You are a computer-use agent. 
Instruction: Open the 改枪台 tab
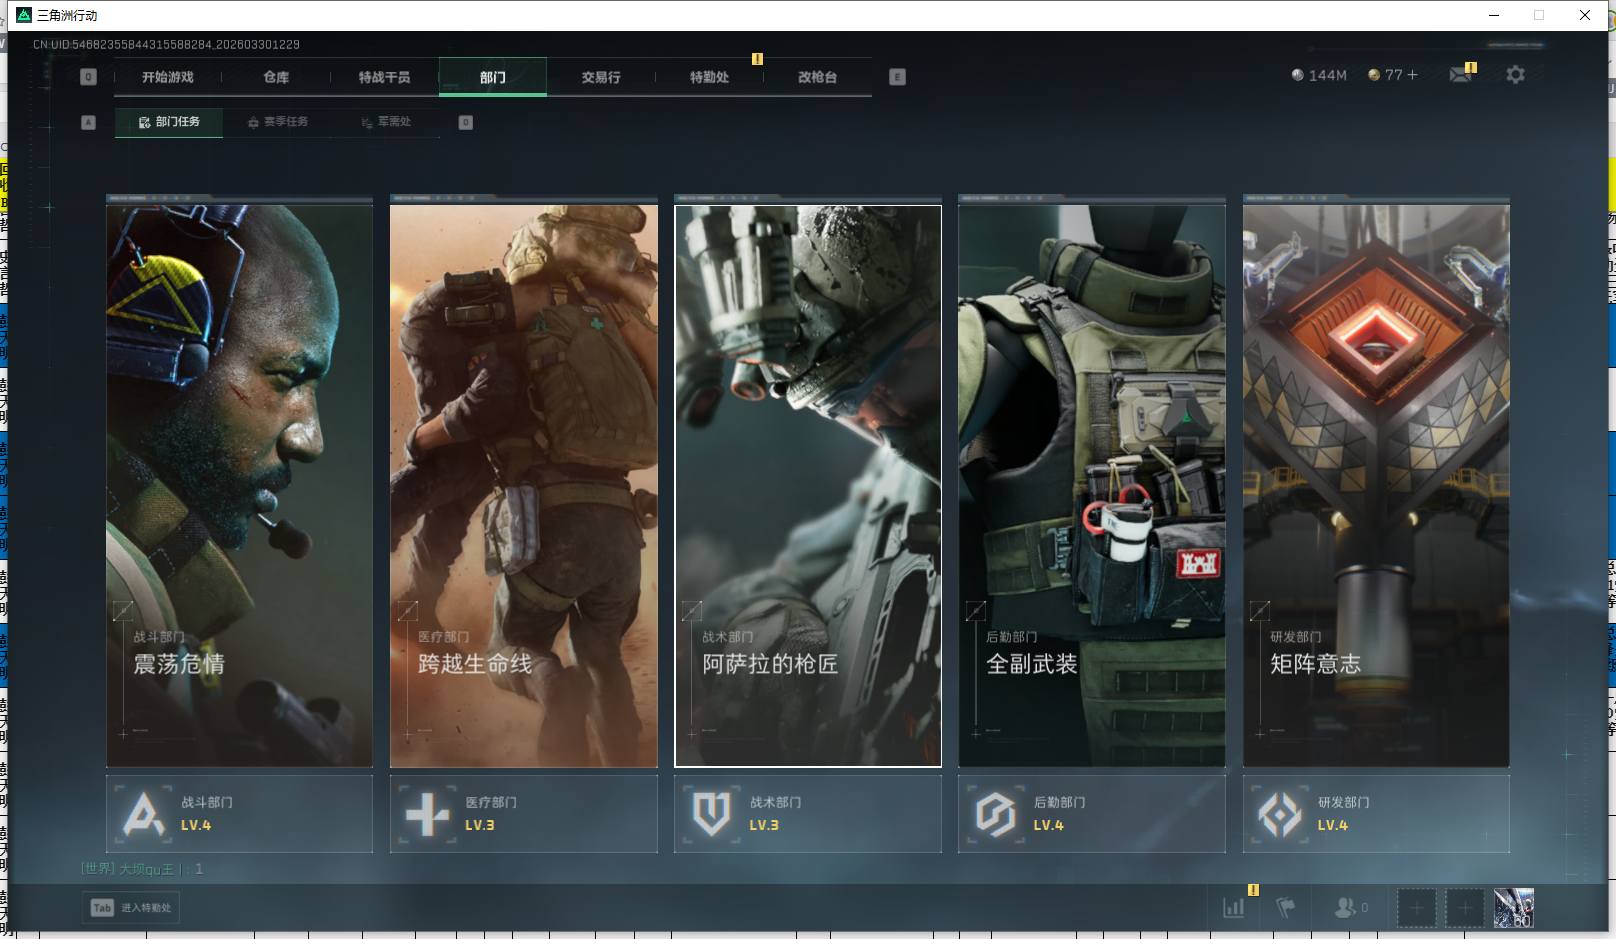point(817,77)
